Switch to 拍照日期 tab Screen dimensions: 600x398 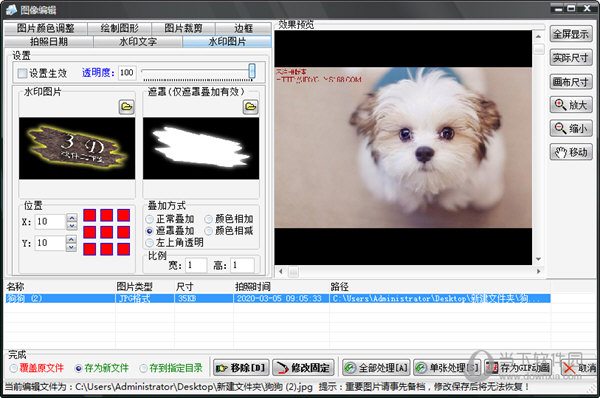(49, 41)
